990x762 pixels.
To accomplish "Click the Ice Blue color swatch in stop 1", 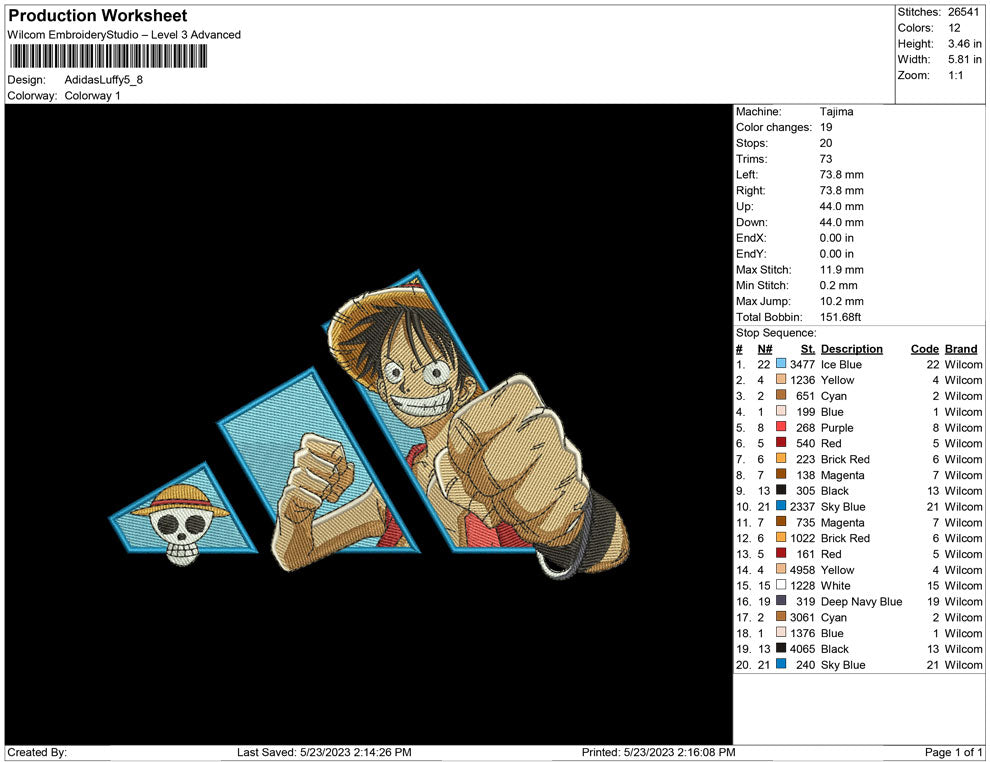I will click(781, 364).
